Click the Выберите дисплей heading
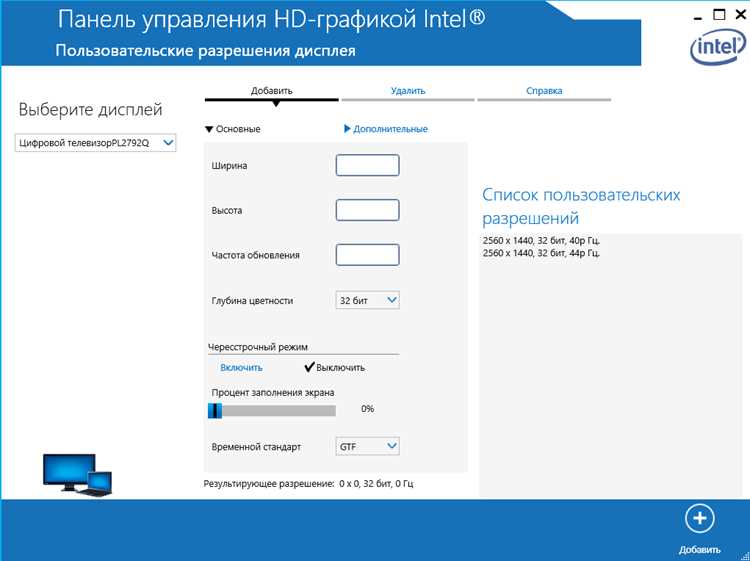 tap(90, 110)
